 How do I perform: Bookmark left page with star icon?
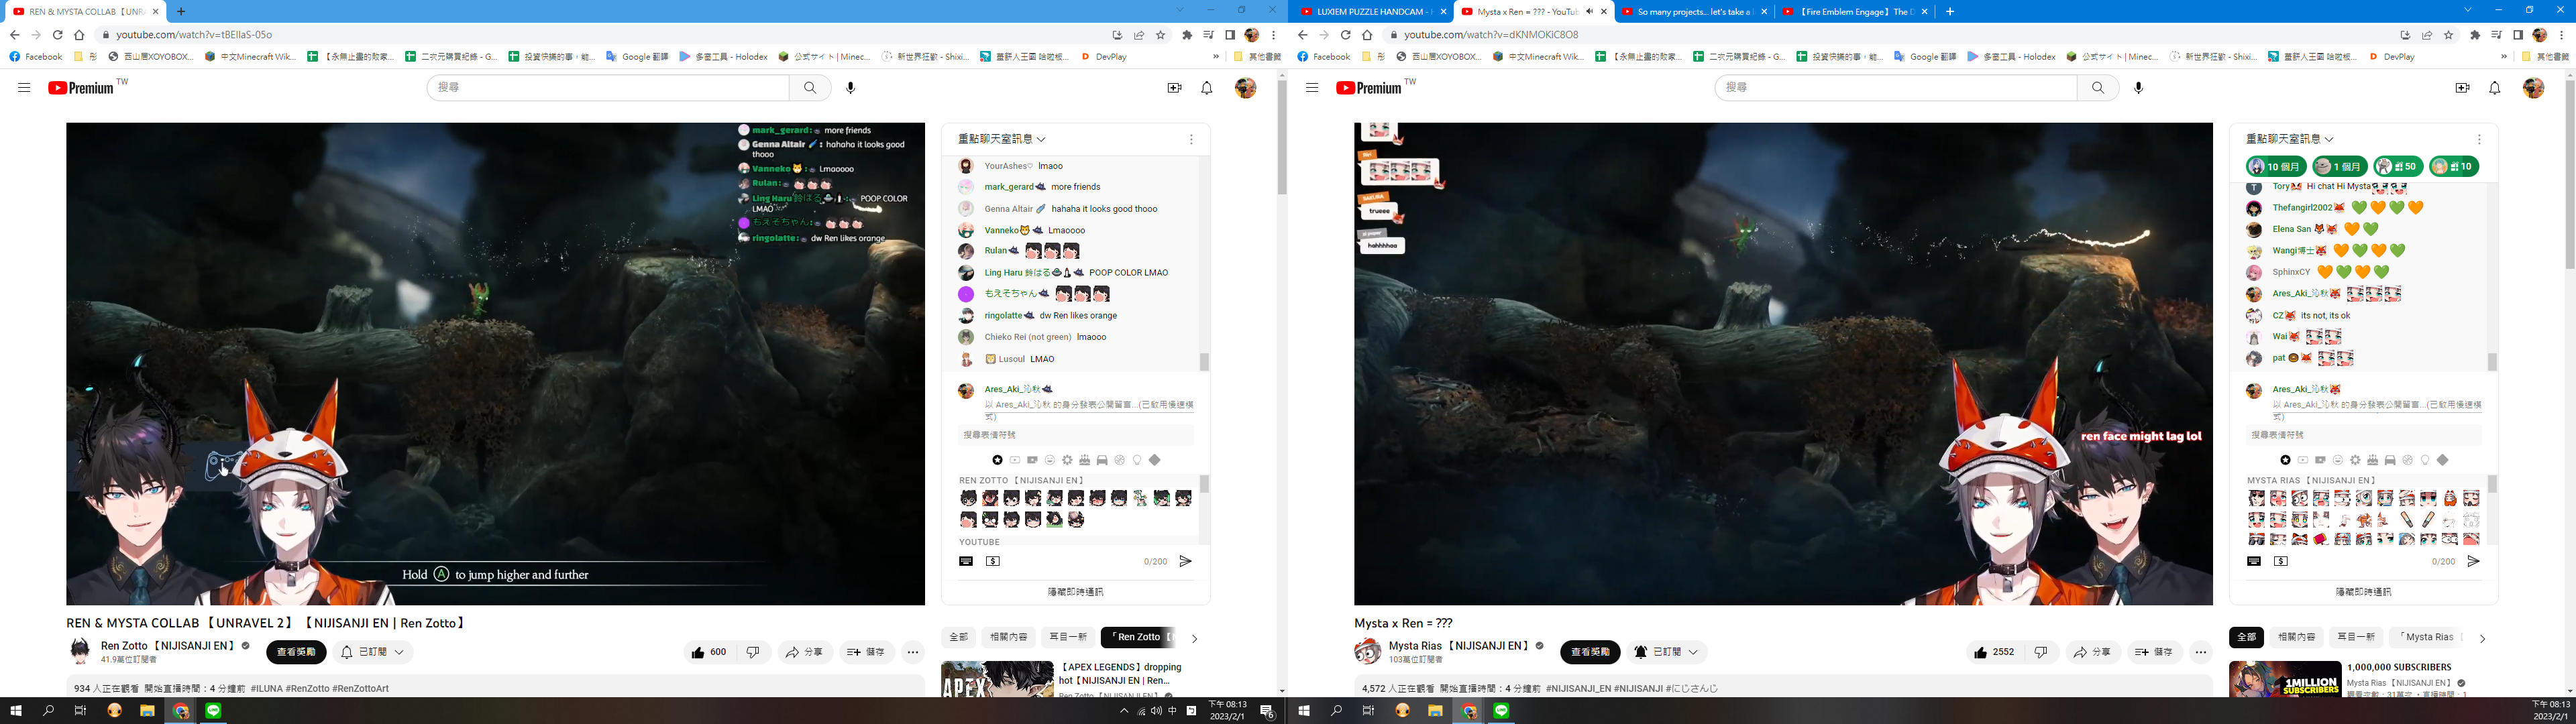pos(1160,35)
